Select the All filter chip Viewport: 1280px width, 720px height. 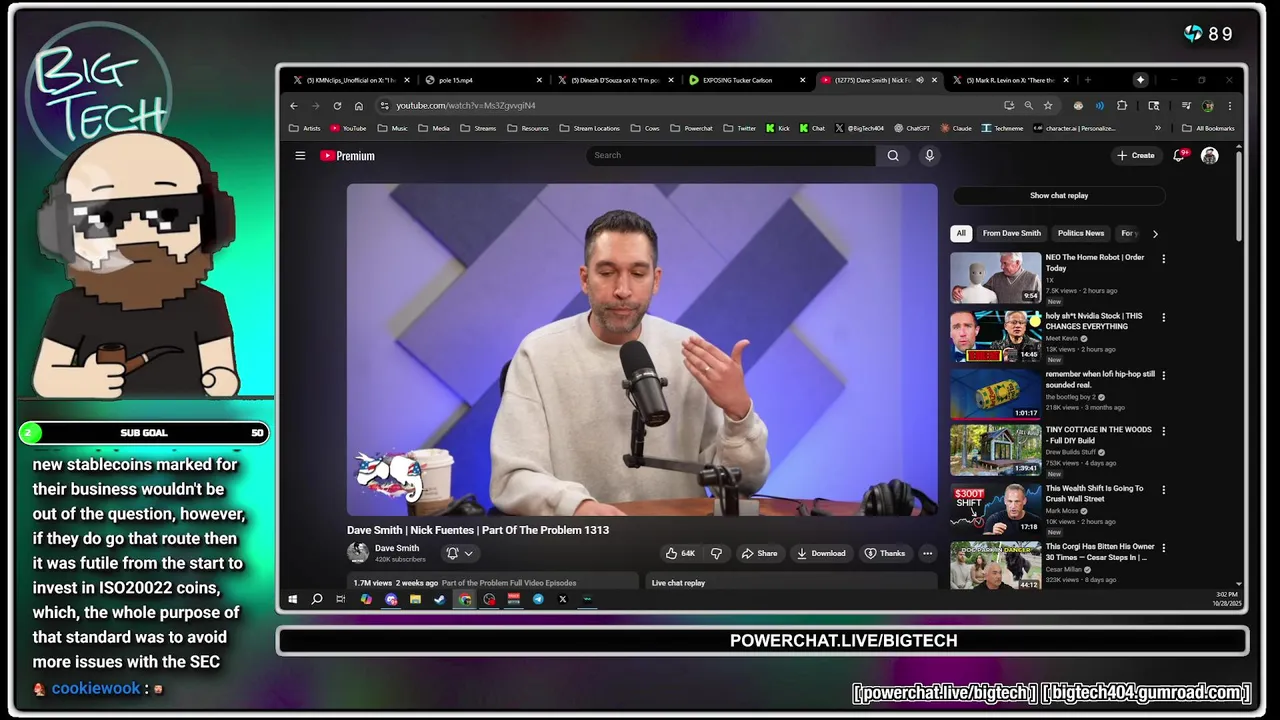[x=961, y=233]
